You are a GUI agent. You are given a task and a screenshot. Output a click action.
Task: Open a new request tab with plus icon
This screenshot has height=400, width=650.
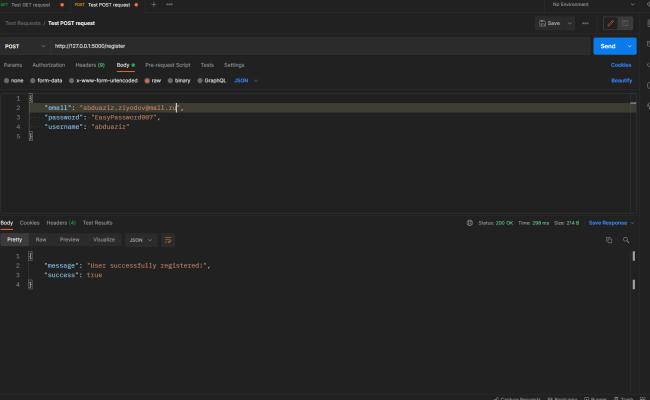(153, 5)
